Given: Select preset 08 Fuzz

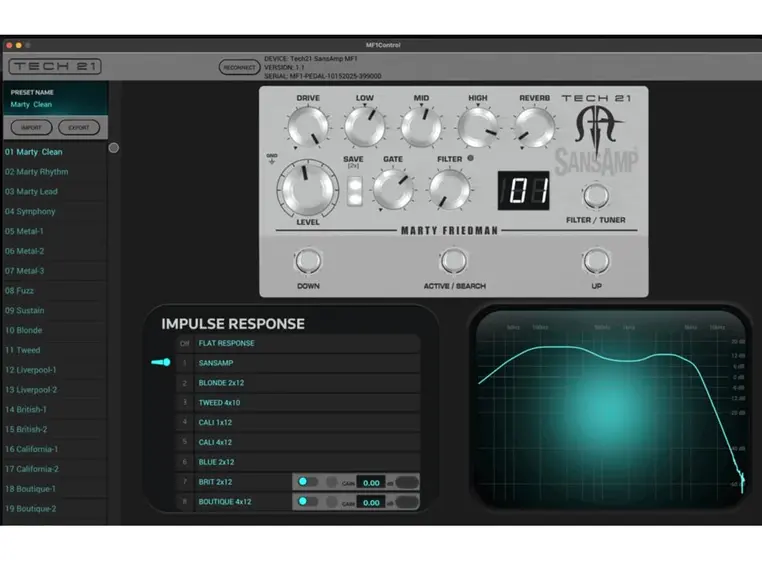Looking at the screenshot, I should point(55,291).
